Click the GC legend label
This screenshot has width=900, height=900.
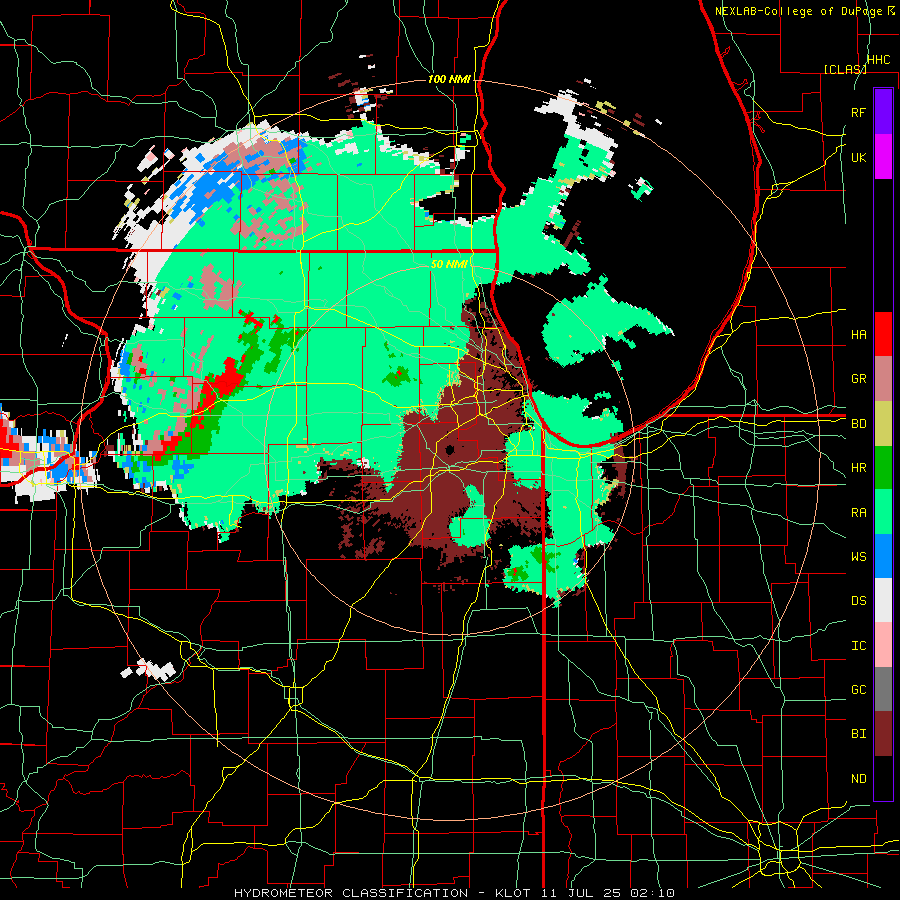[x=858, y=689]
